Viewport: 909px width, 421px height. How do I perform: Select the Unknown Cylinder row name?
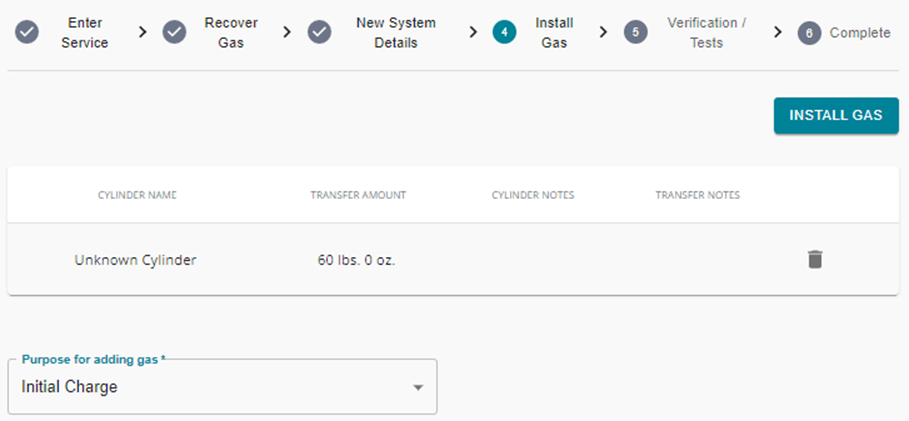pyautogui.click(x=135, y=260)
